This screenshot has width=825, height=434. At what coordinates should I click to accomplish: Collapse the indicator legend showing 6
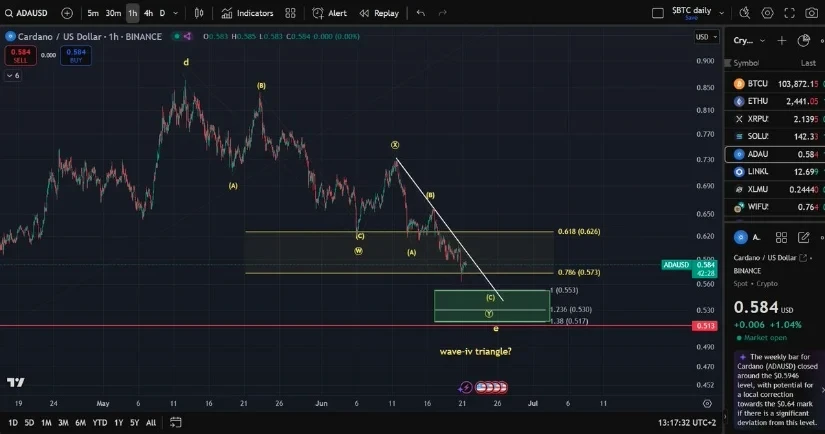[13, 76]
